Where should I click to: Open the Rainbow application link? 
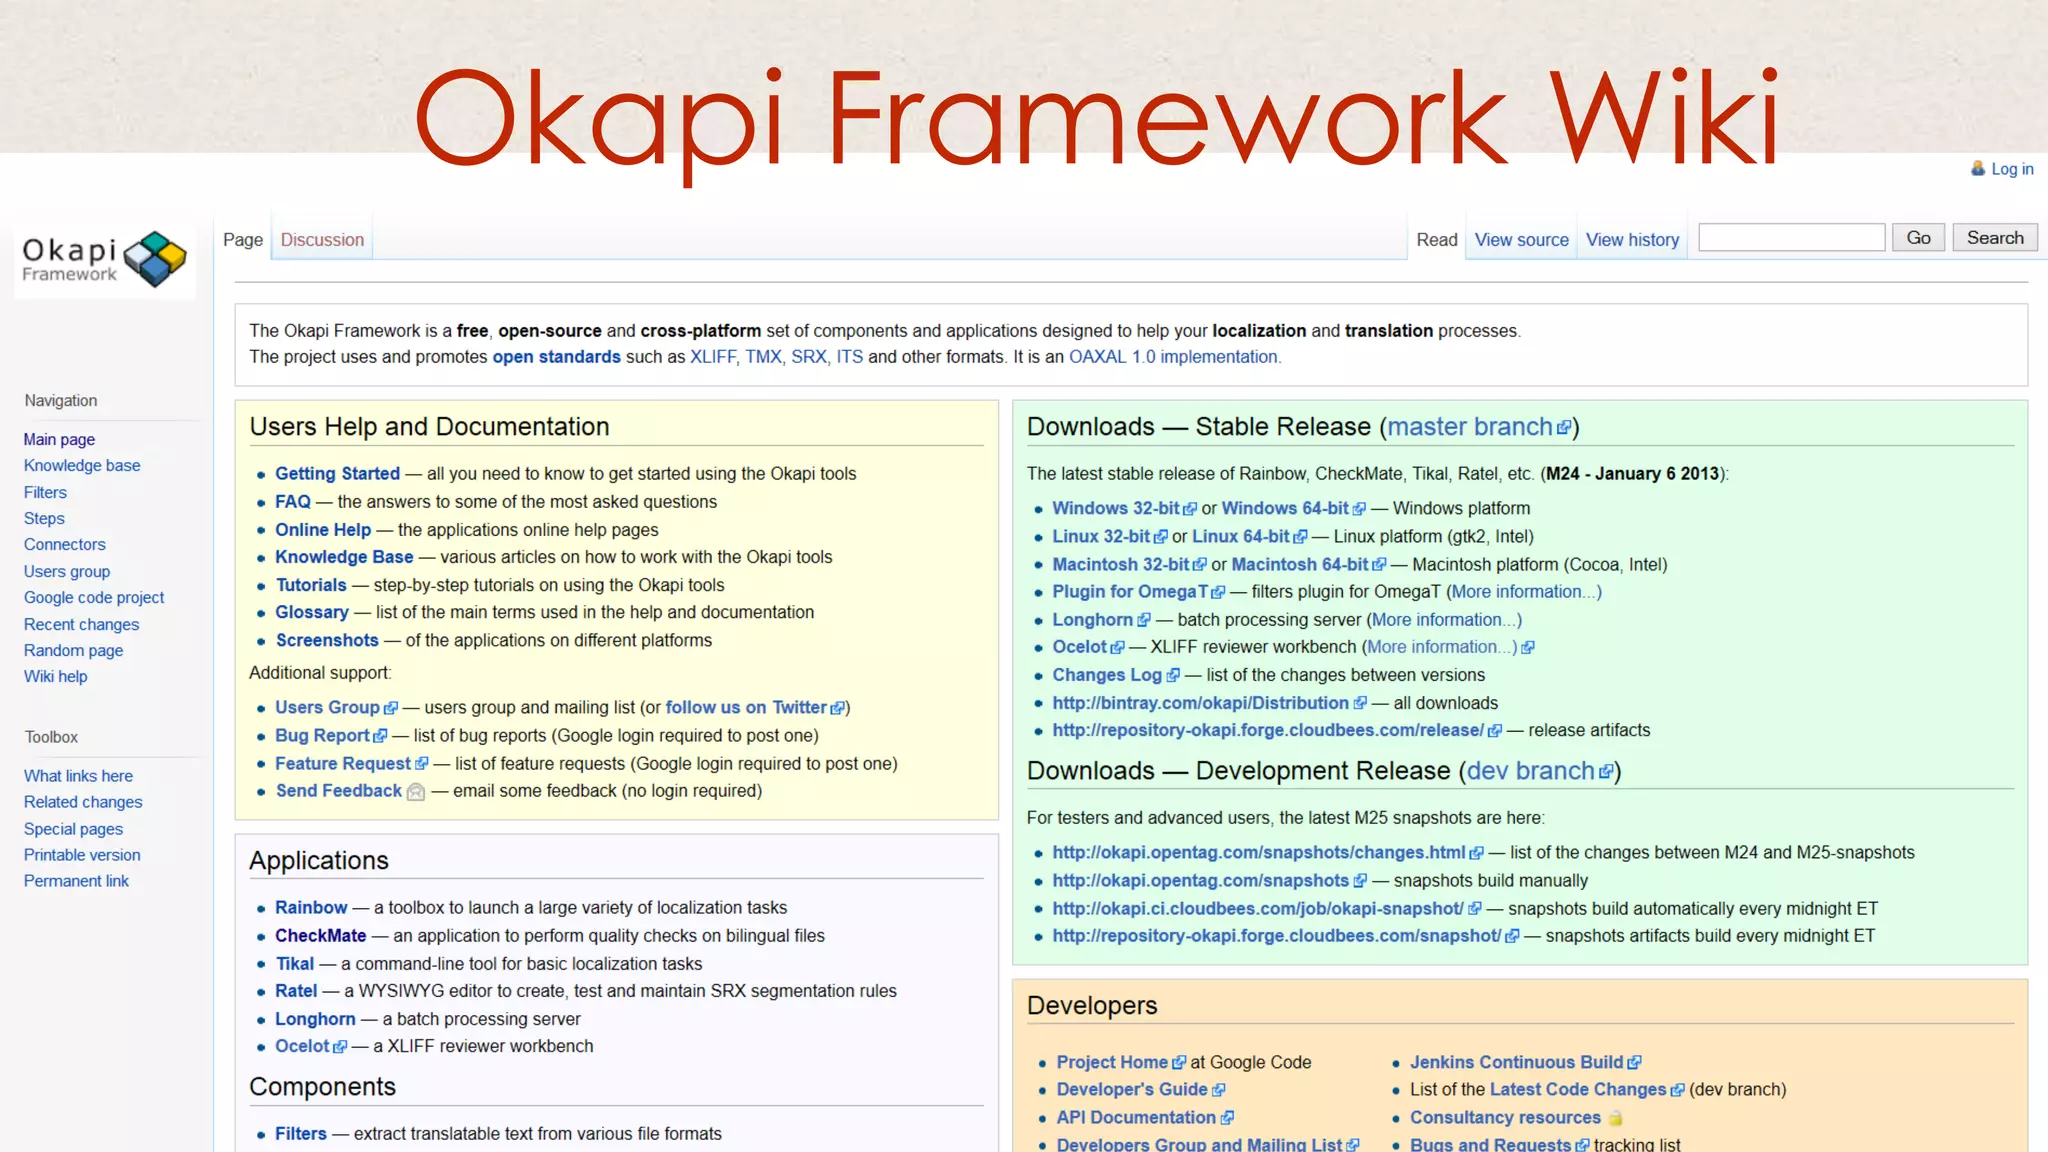click(311, 908)
